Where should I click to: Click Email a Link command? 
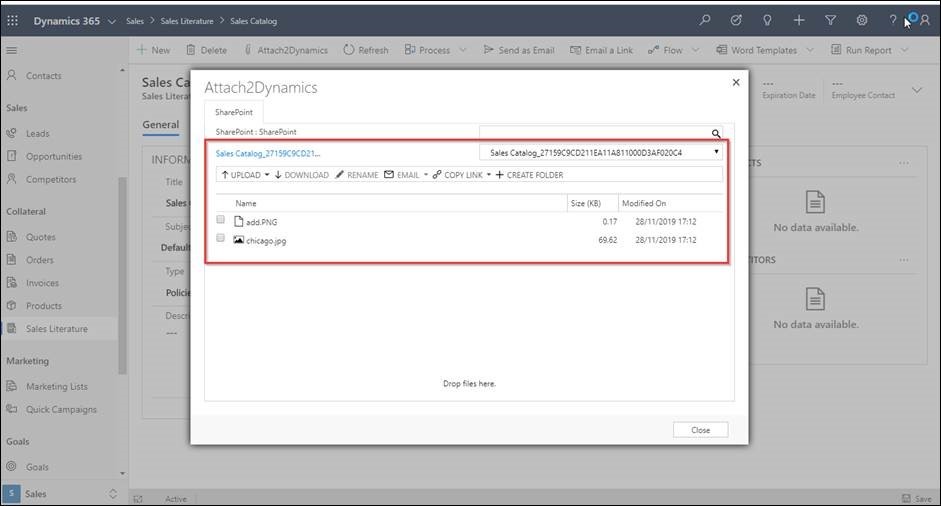[601, 50]
